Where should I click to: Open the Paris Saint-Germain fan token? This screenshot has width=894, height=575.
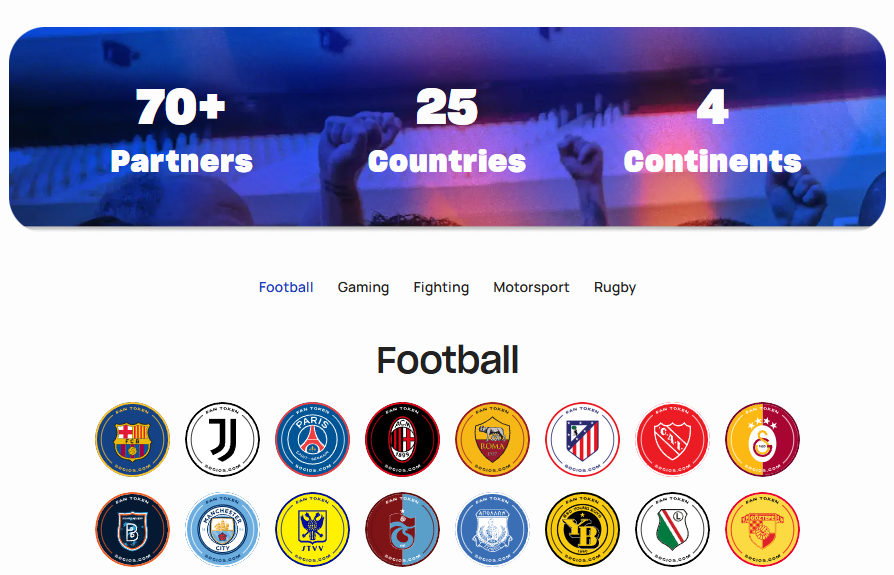pos(312,439)
